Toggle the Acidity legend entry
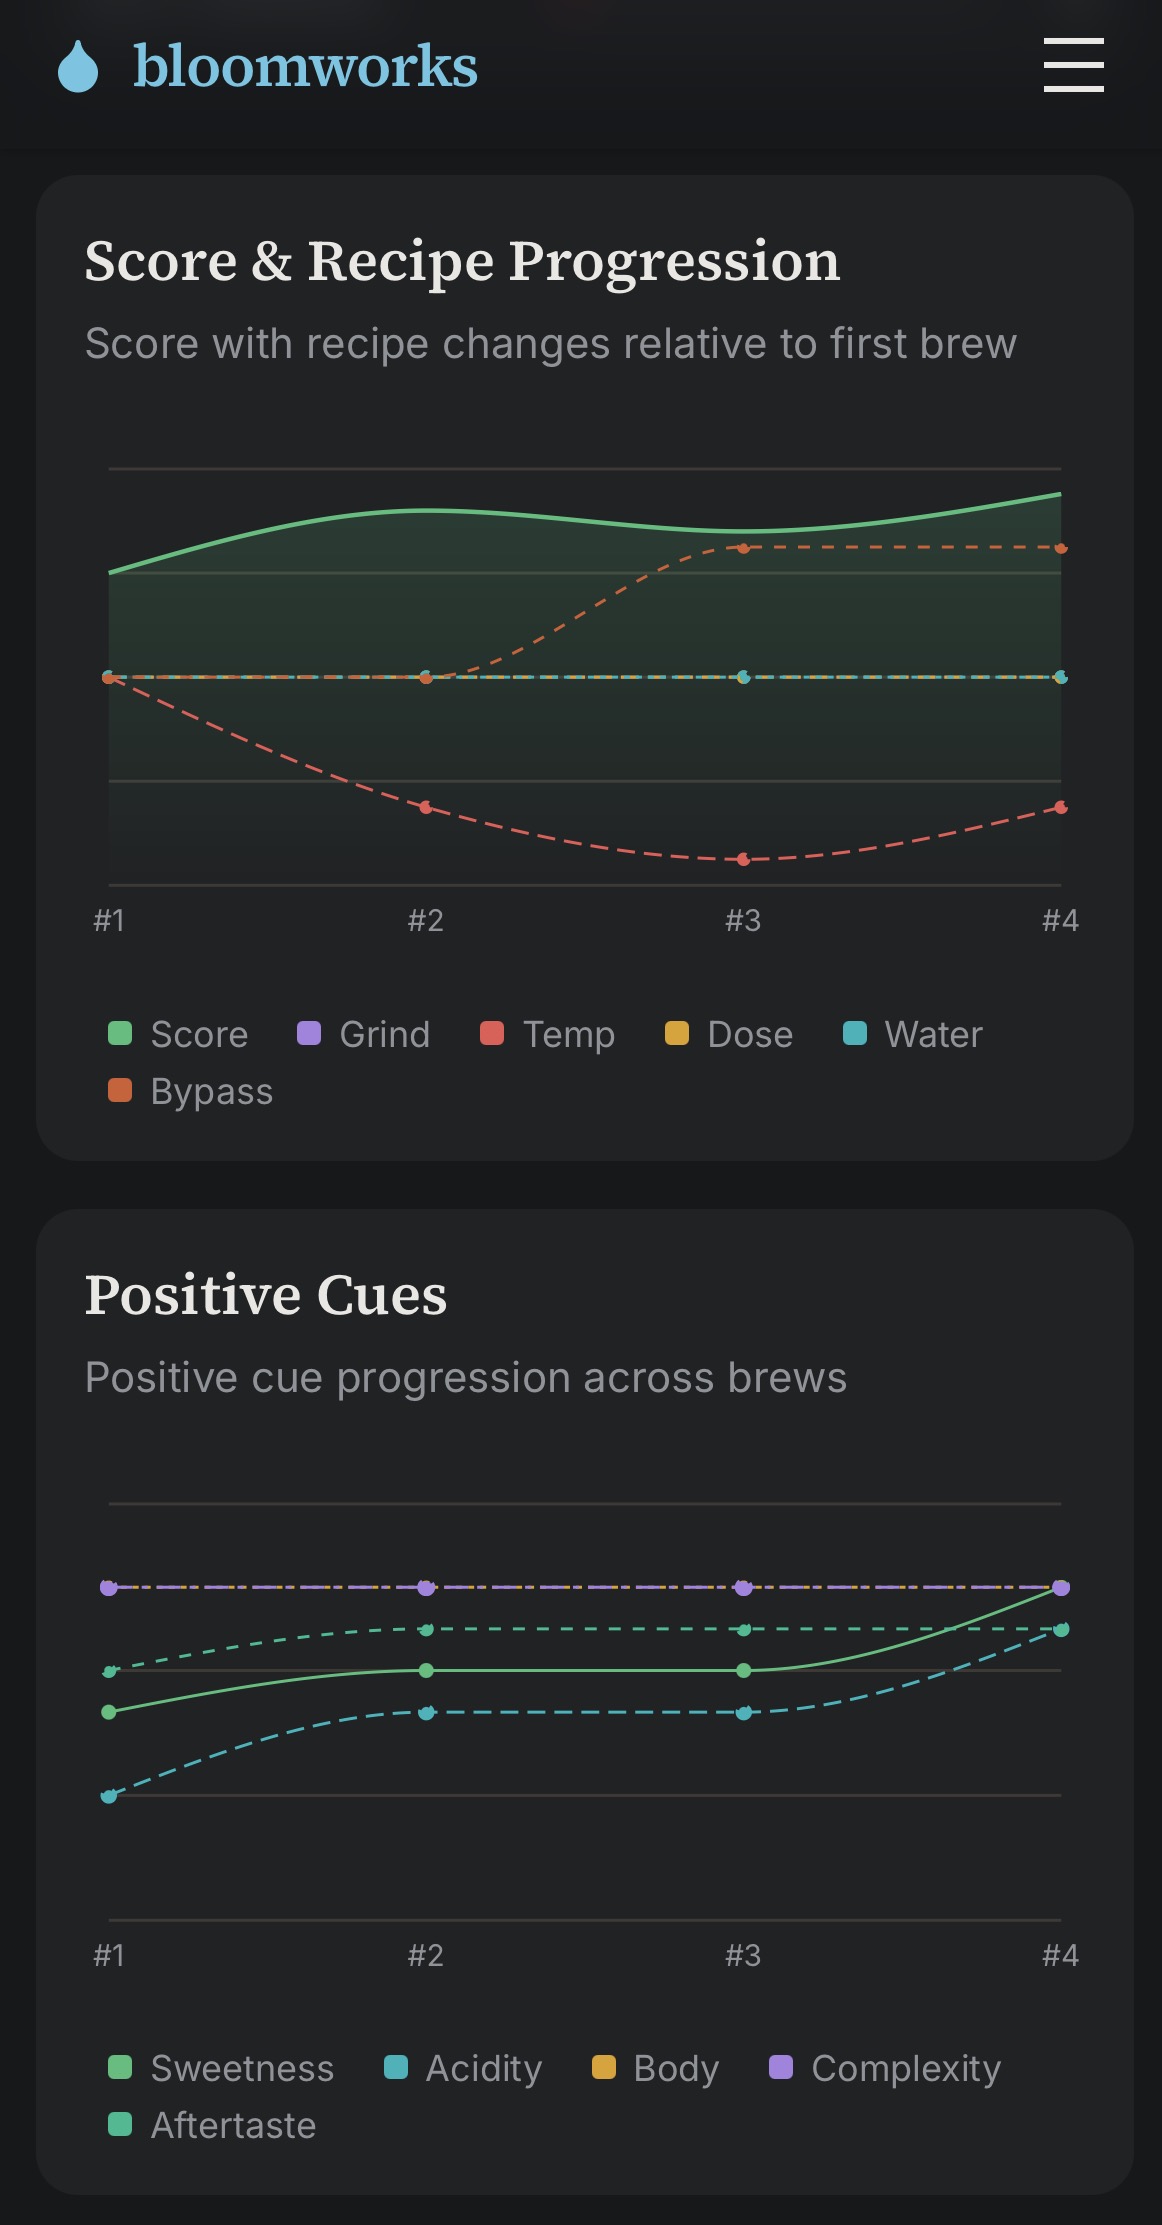This screenshot has width=1162, height=2225. [x=463, y=2068]
